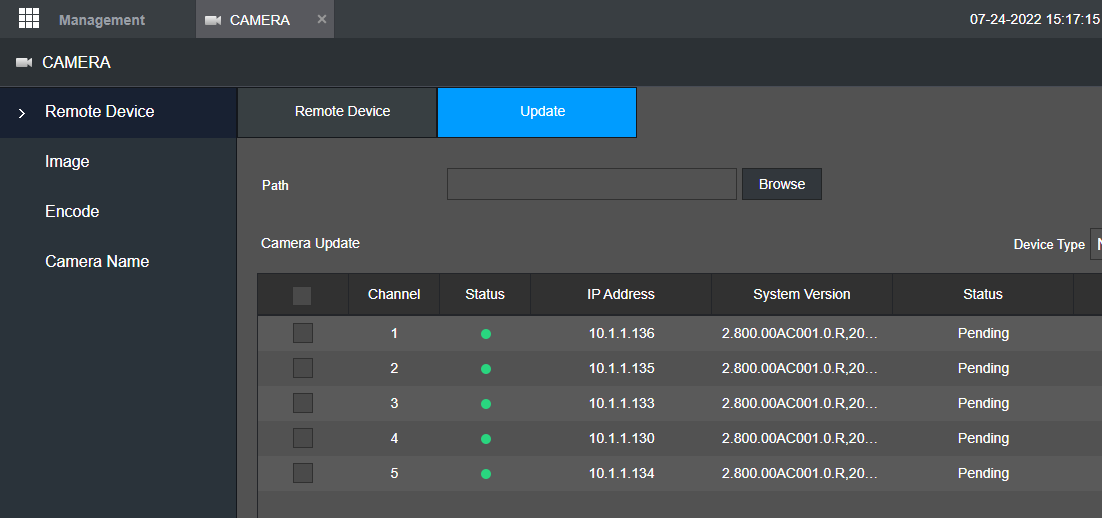Open Image settings in sidebar

click(67, 162)
